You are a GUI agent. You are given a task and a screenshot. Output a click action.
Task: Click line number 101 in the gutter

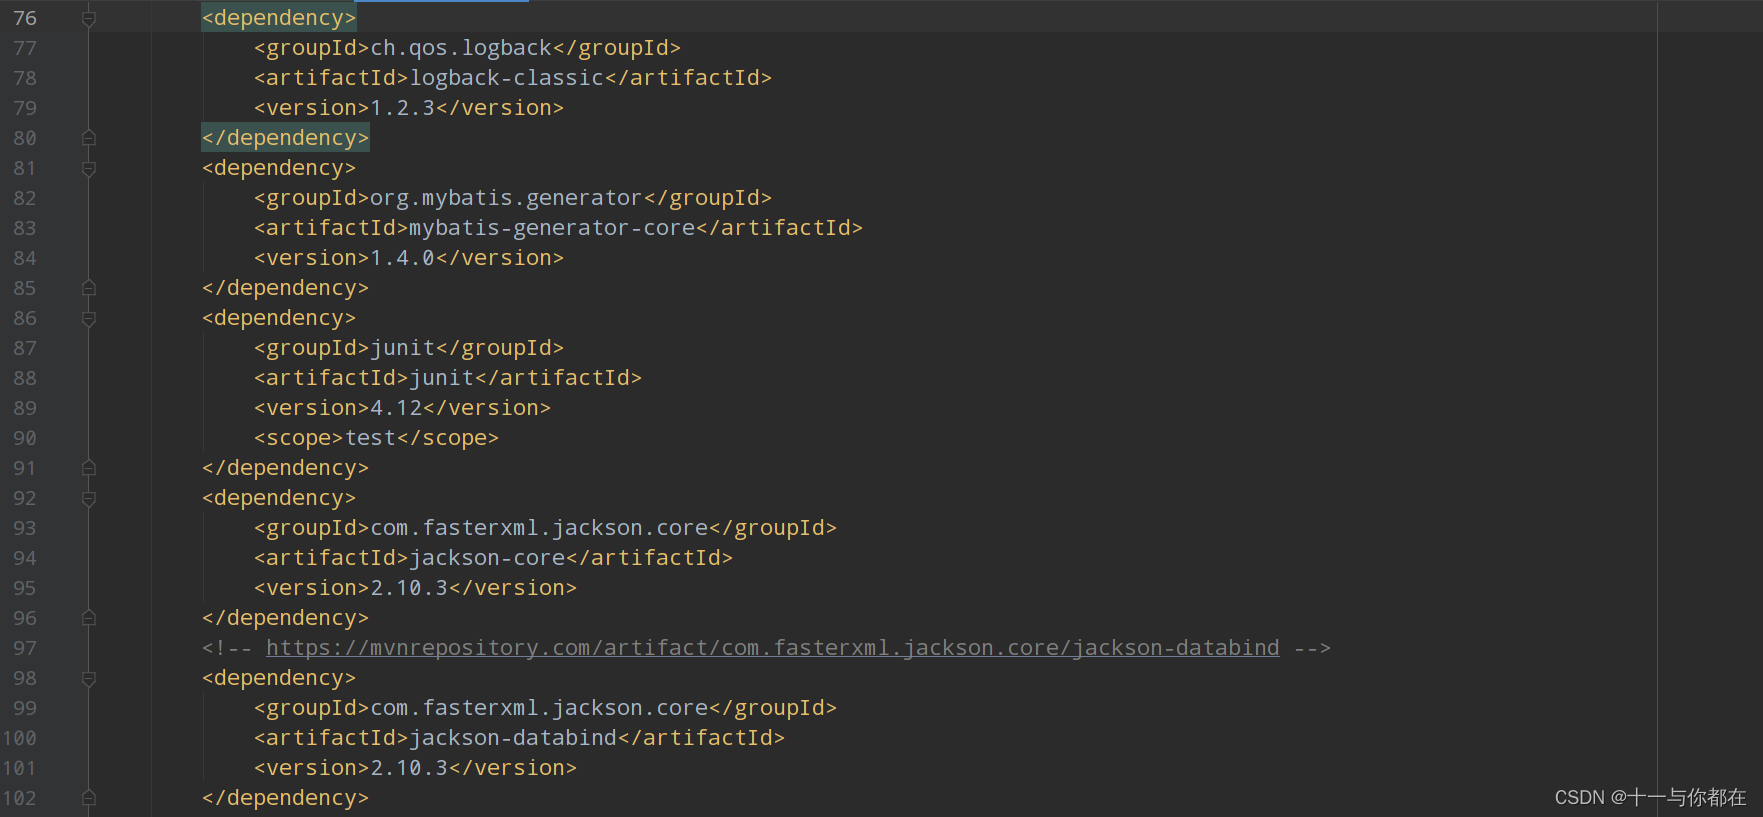pyautogui.click(x=19, y=768)
